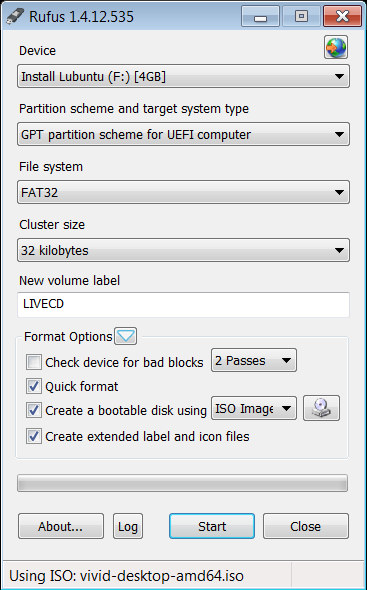Open the File system FAT32 dropdown
The width and height of the screenshot is (367, 590).
[x=183, y=192]
